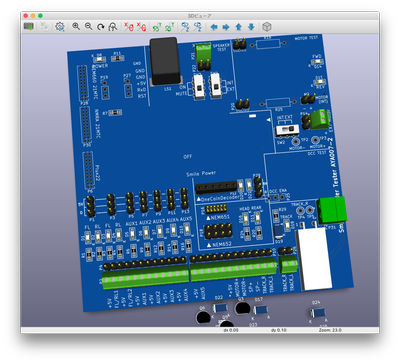Click the copy 3D image to clipboard icon

(x=44, y=27)
